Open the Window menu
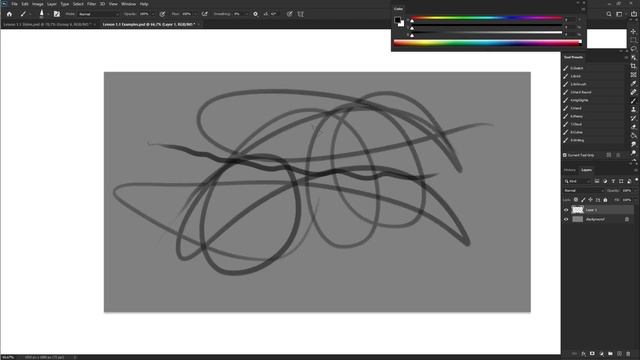640x360 pixels. (128, 4)
